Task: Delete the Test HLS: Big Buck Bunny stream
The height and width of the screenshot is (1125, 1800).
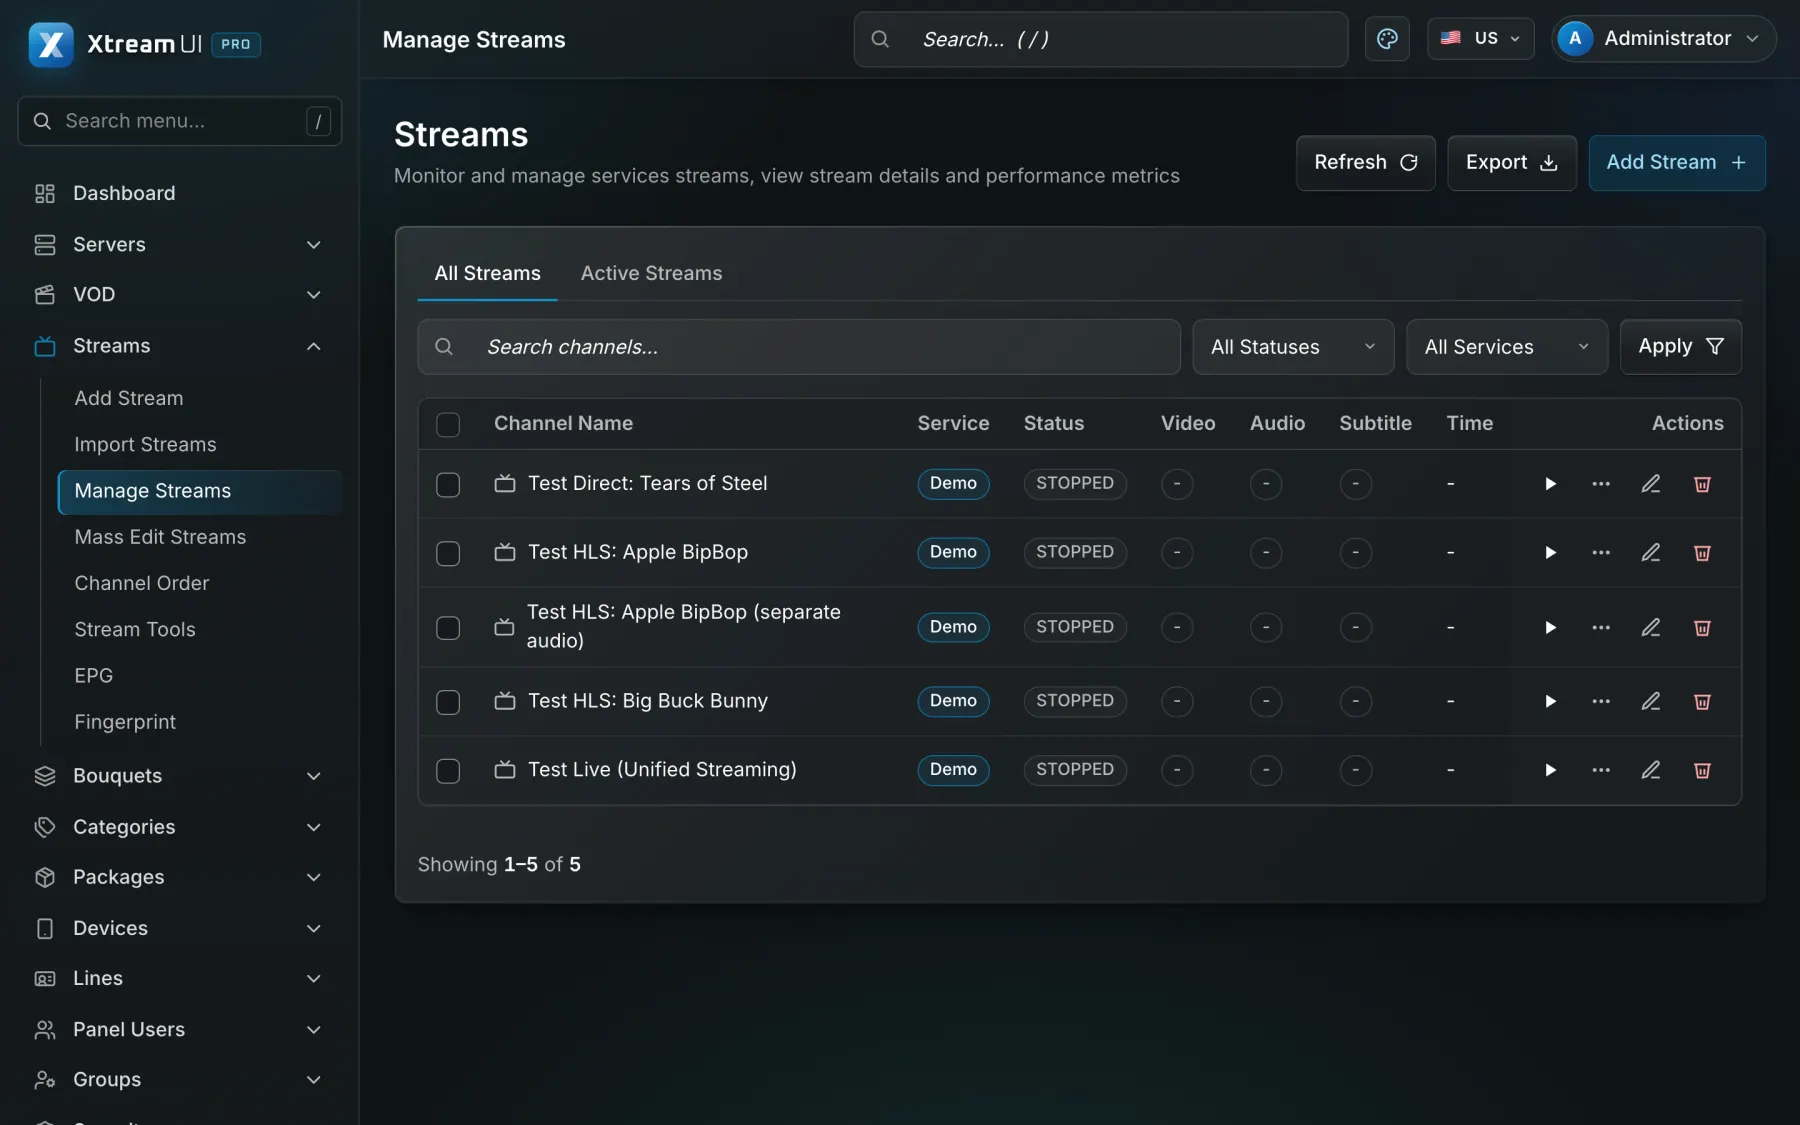Action: click(x=1702, y=702)
